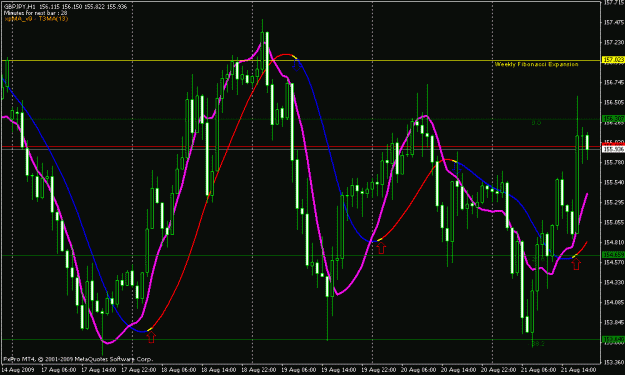Click the 155.055 price scale value
The height and width of the screenshot is (375, 625).
[613, 222]
